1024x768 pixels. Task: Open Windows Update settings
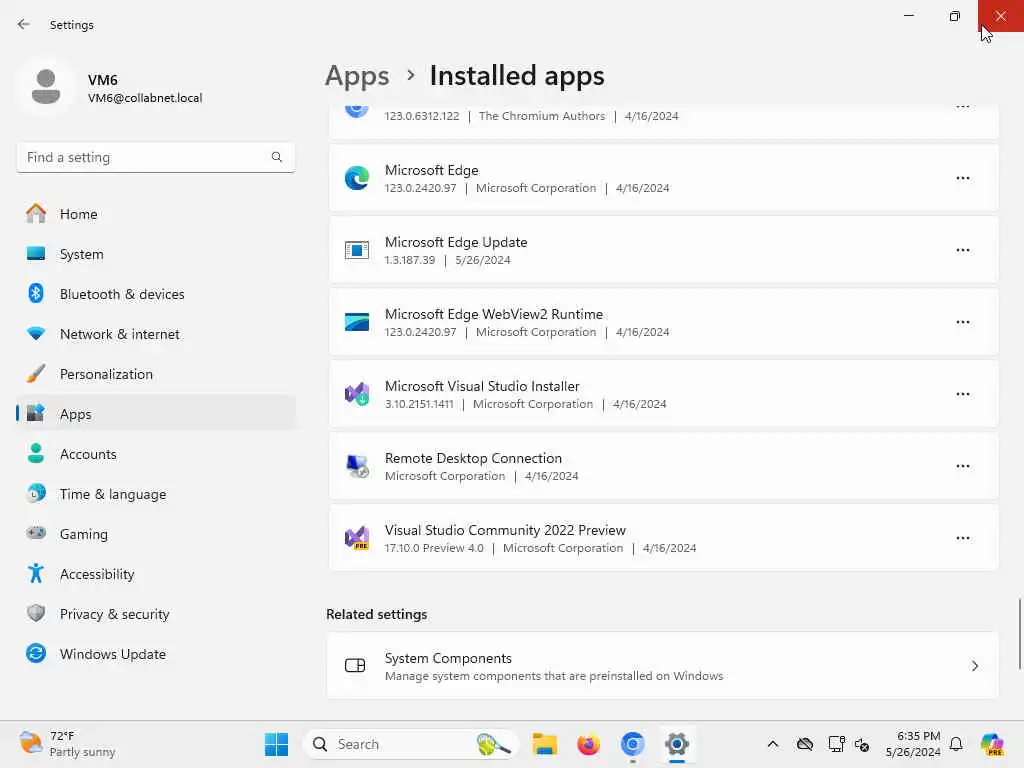coord(155,654)
